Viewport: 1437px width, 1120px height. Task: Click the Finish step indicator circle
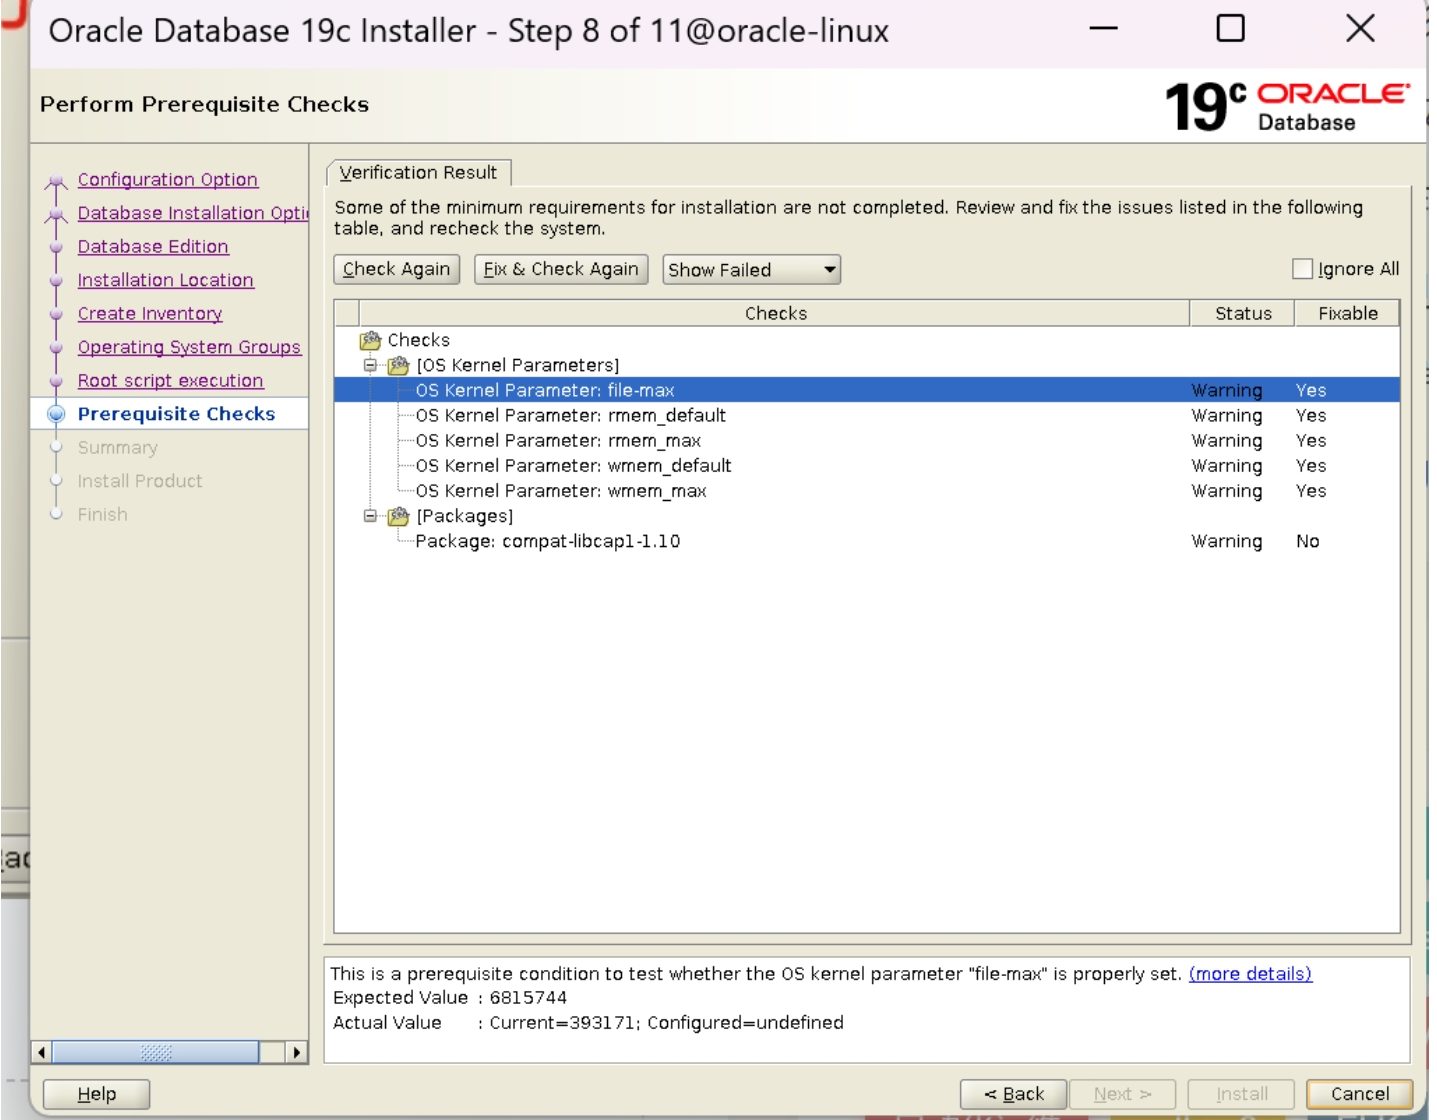[58, 514]
